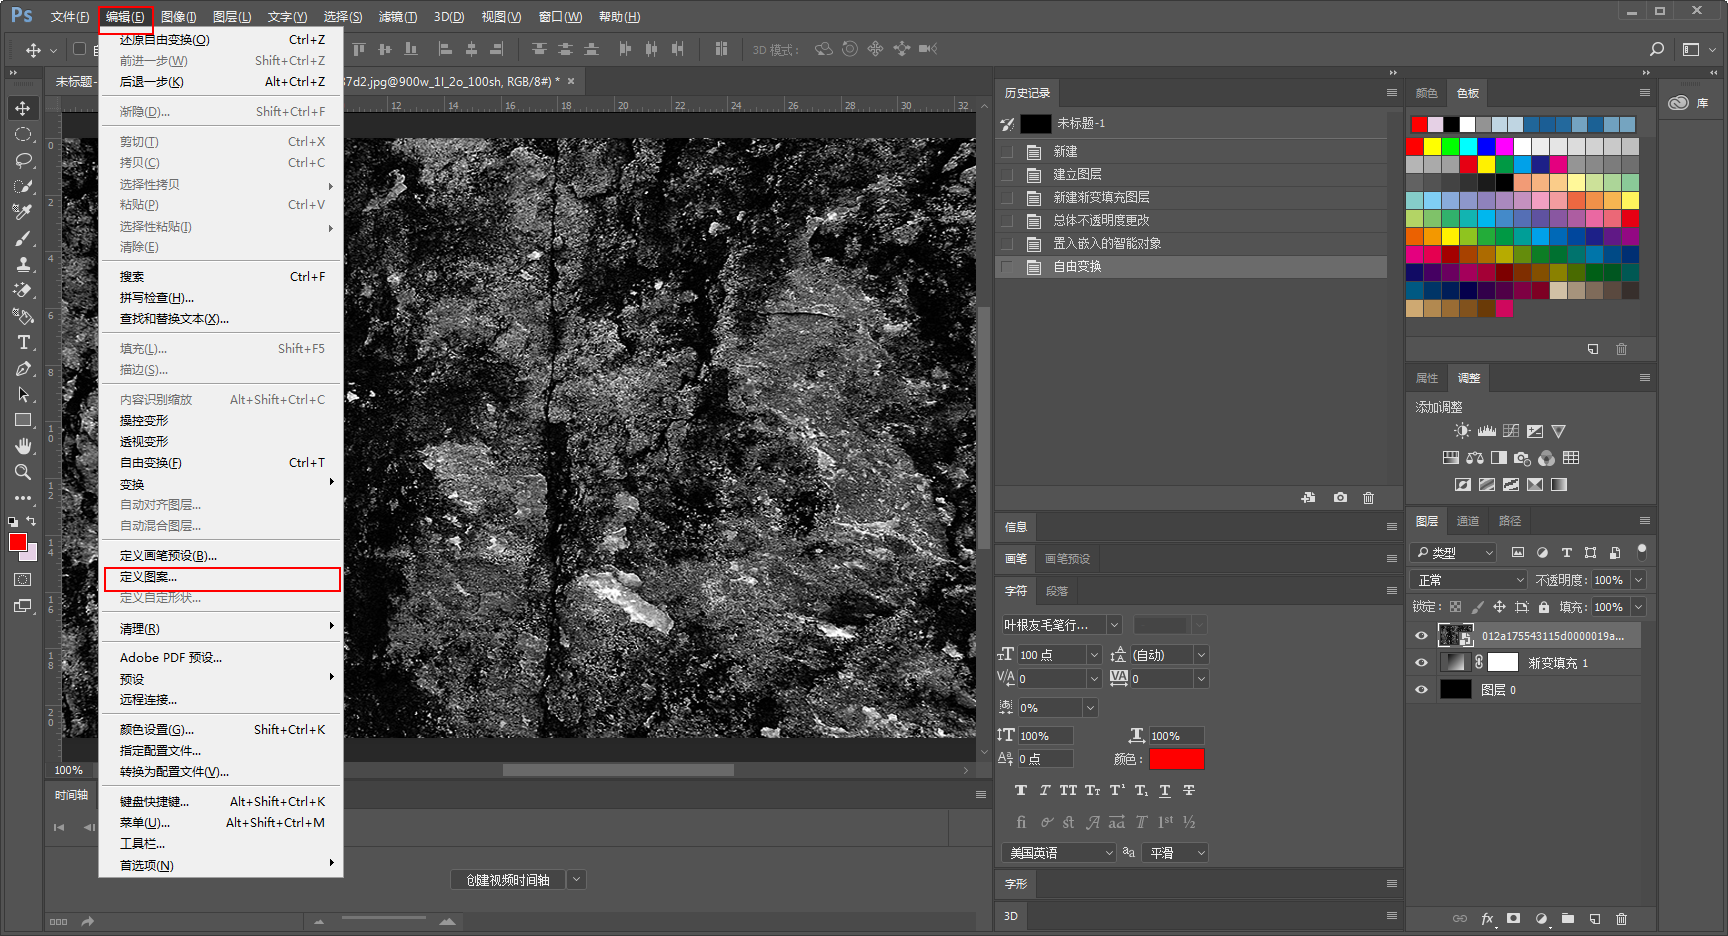This screenshot has height=936, width=1728.
Task: Open the layer blend mode 正常 dropdown
Action: (1469, 580)
